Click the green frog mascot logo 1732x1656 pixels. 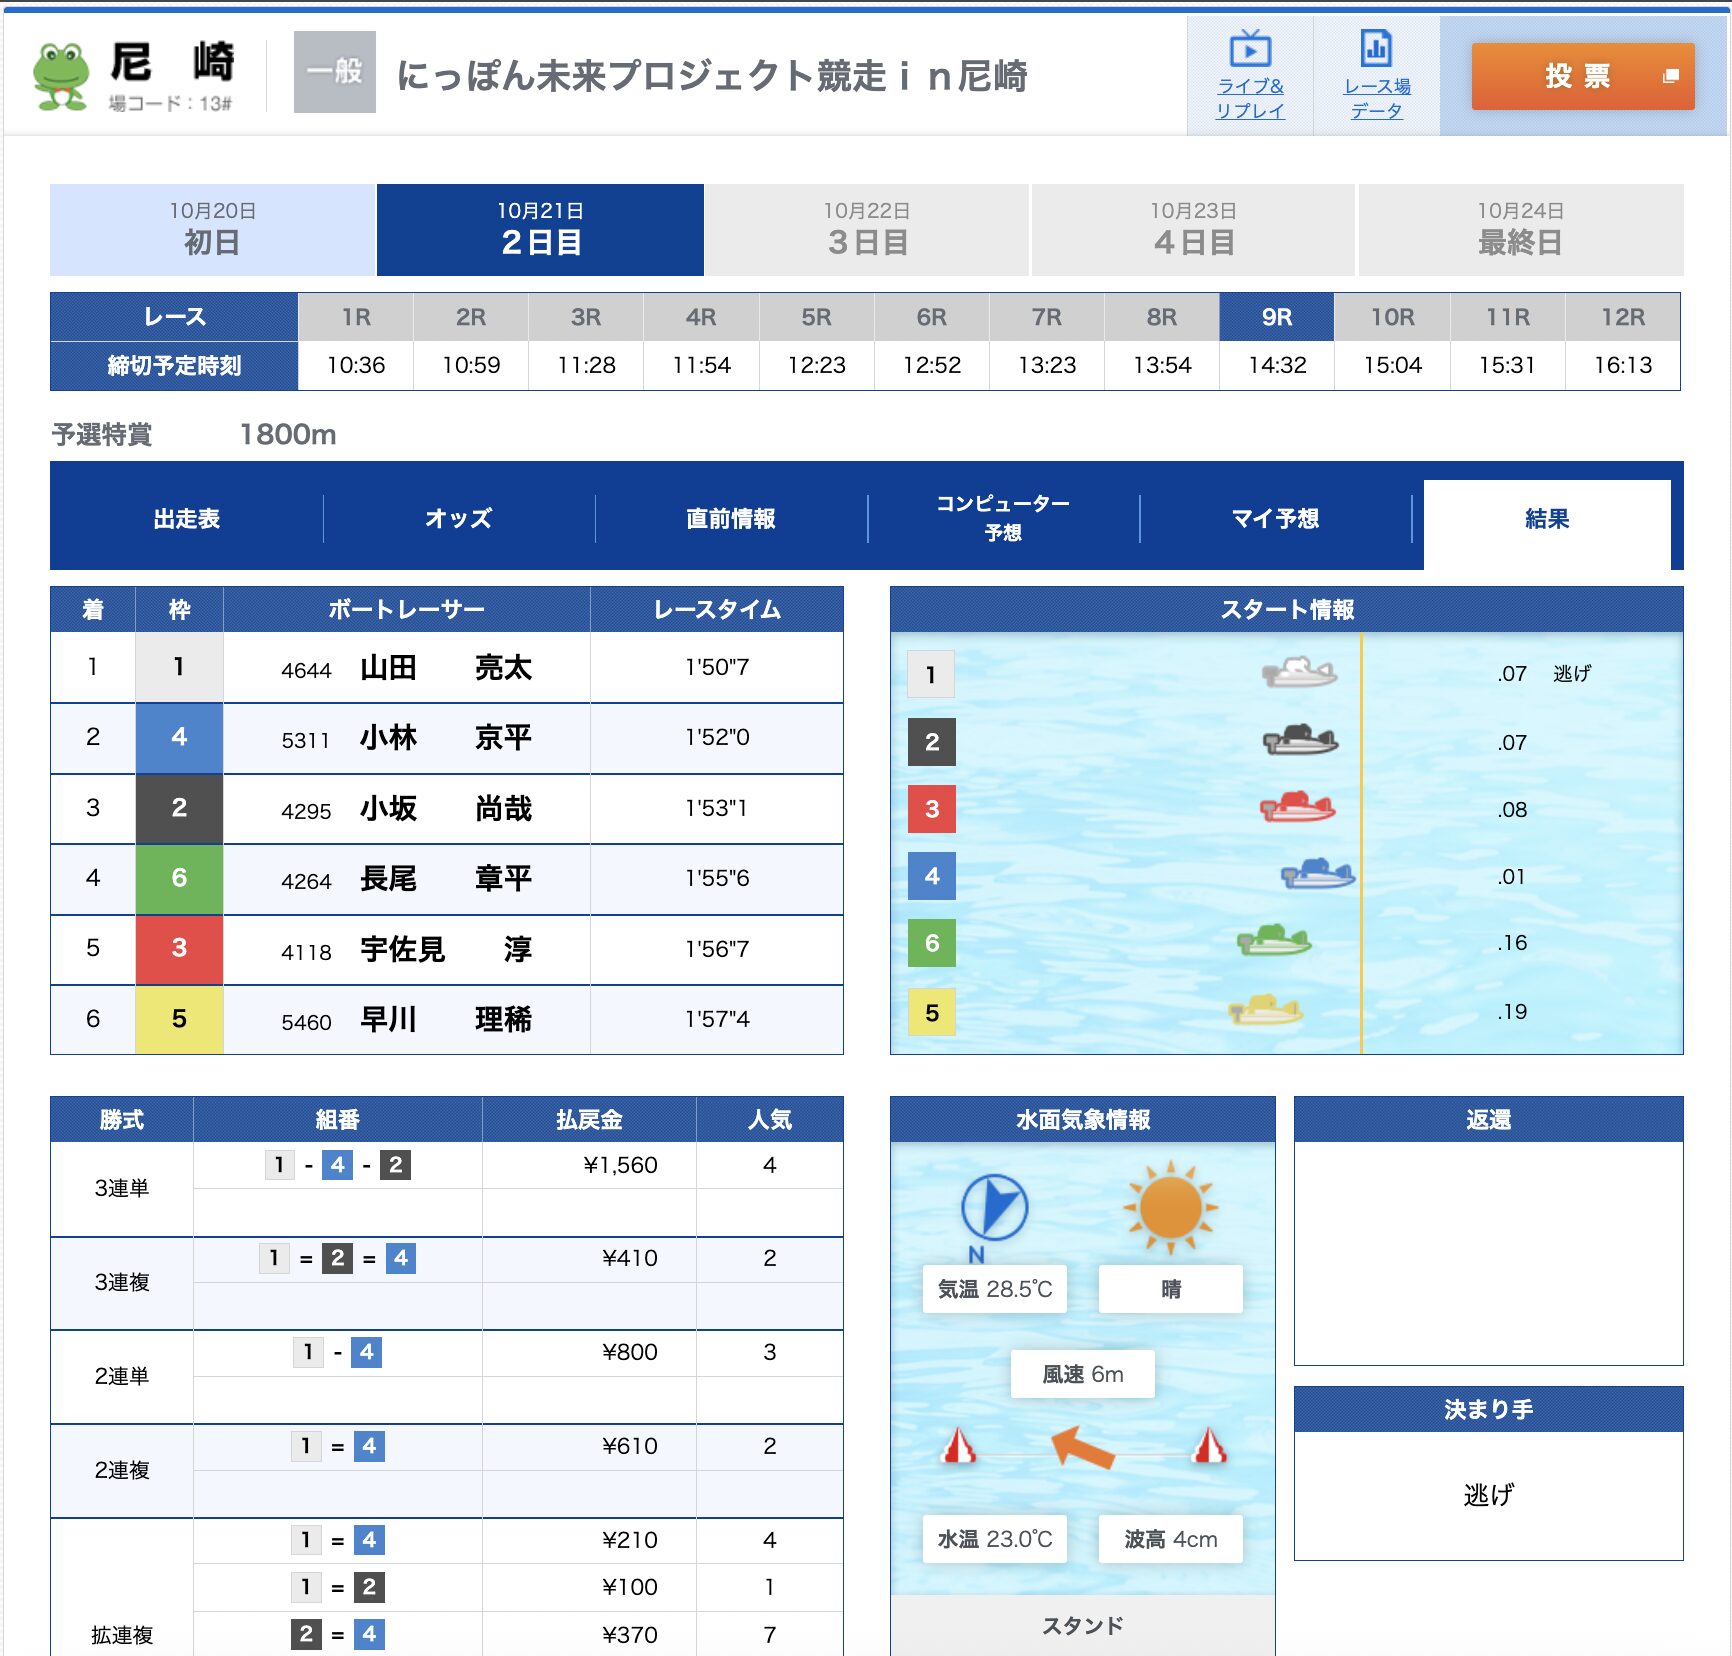(x=61, y=75)
